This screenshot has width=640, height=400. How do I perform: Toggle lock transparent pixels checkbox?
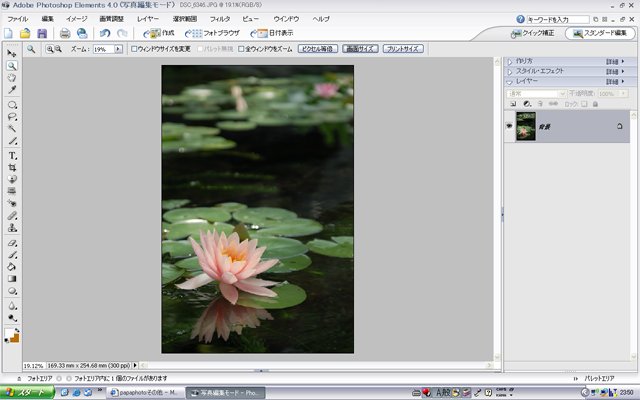tap(584, 104)
